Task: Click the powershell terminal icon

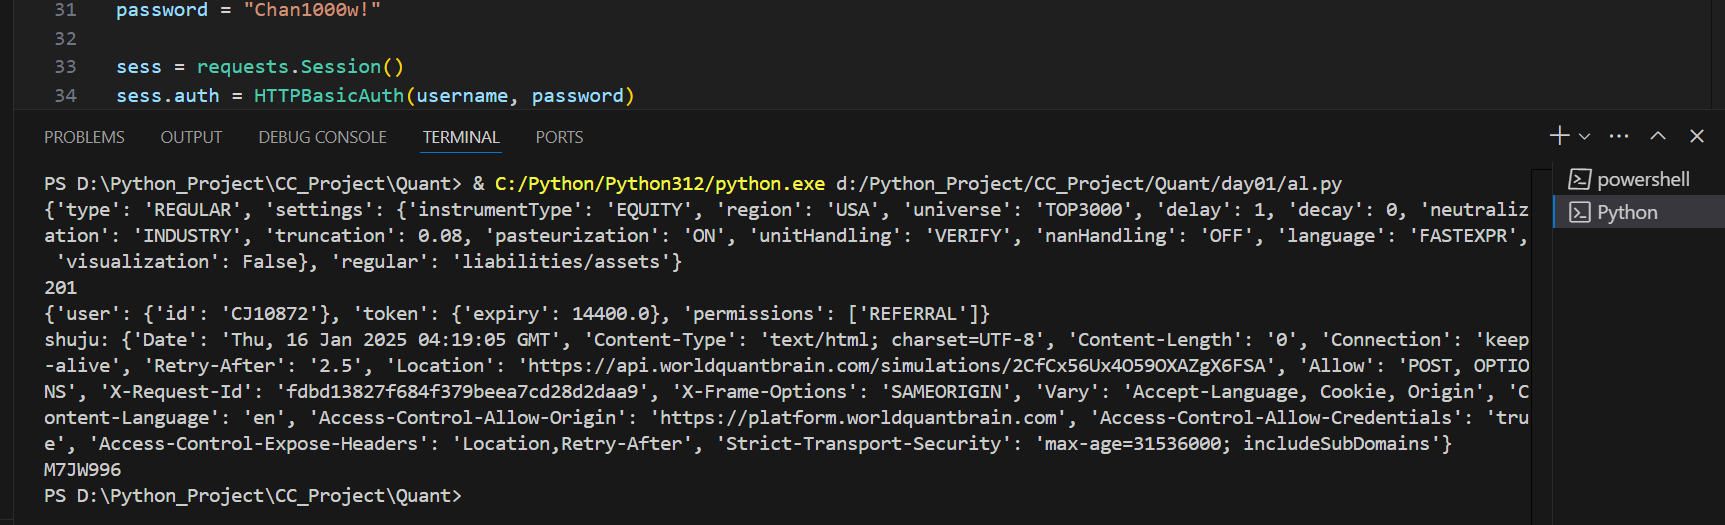Action: [1579, 180]
